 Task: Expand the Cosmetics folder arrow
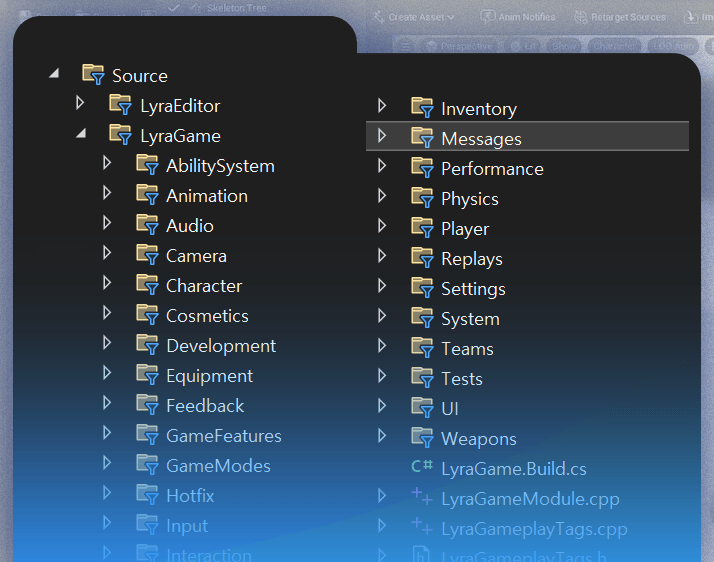[x=107, y=313]
